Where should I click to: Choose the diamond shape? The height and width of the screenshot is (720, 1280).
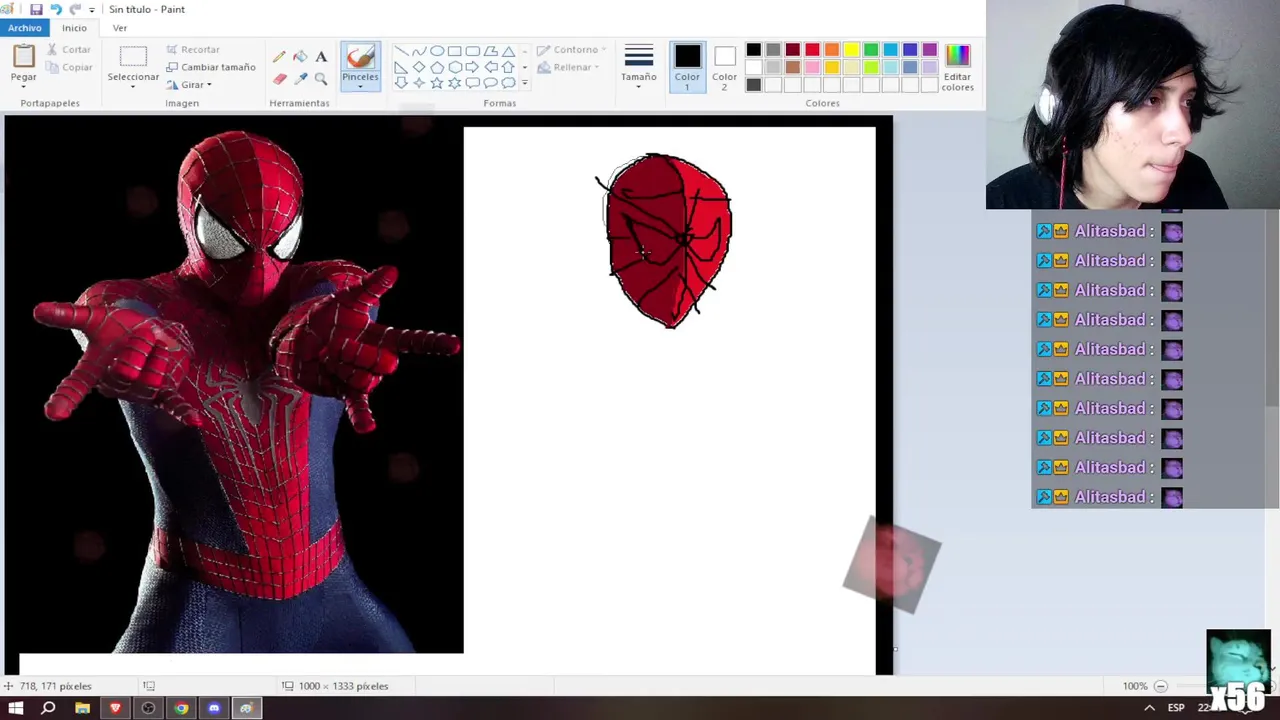[419, 67]
